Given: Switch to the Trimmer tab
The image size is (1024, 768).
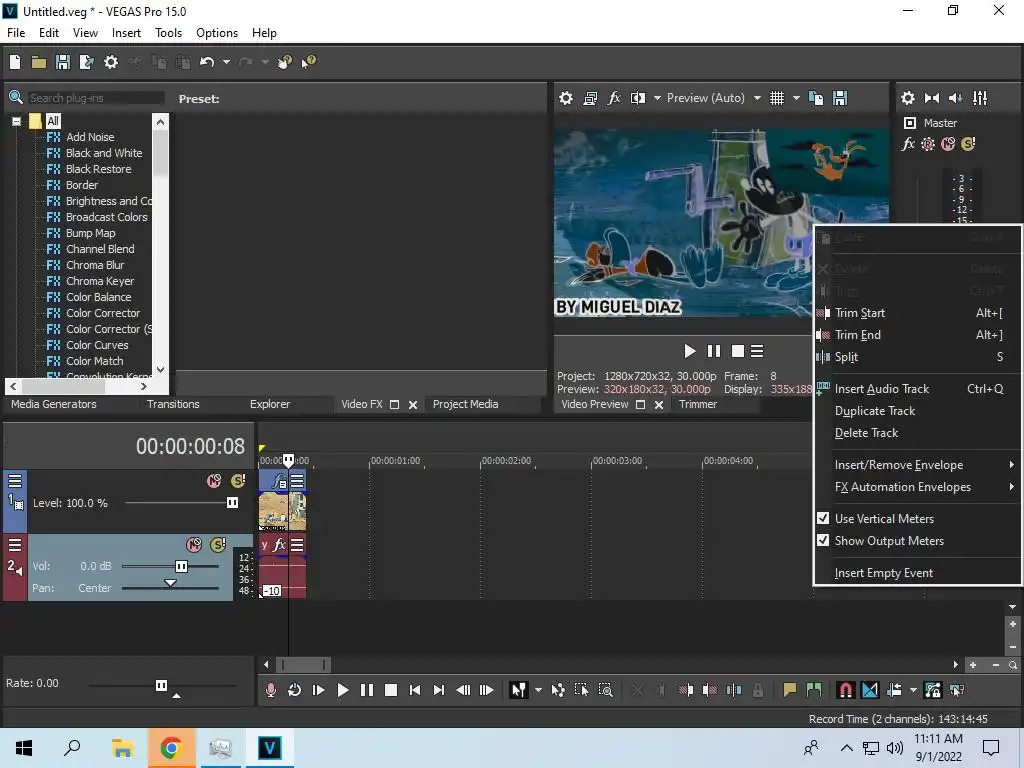Looking at the screenshot, I should [697, 404].
